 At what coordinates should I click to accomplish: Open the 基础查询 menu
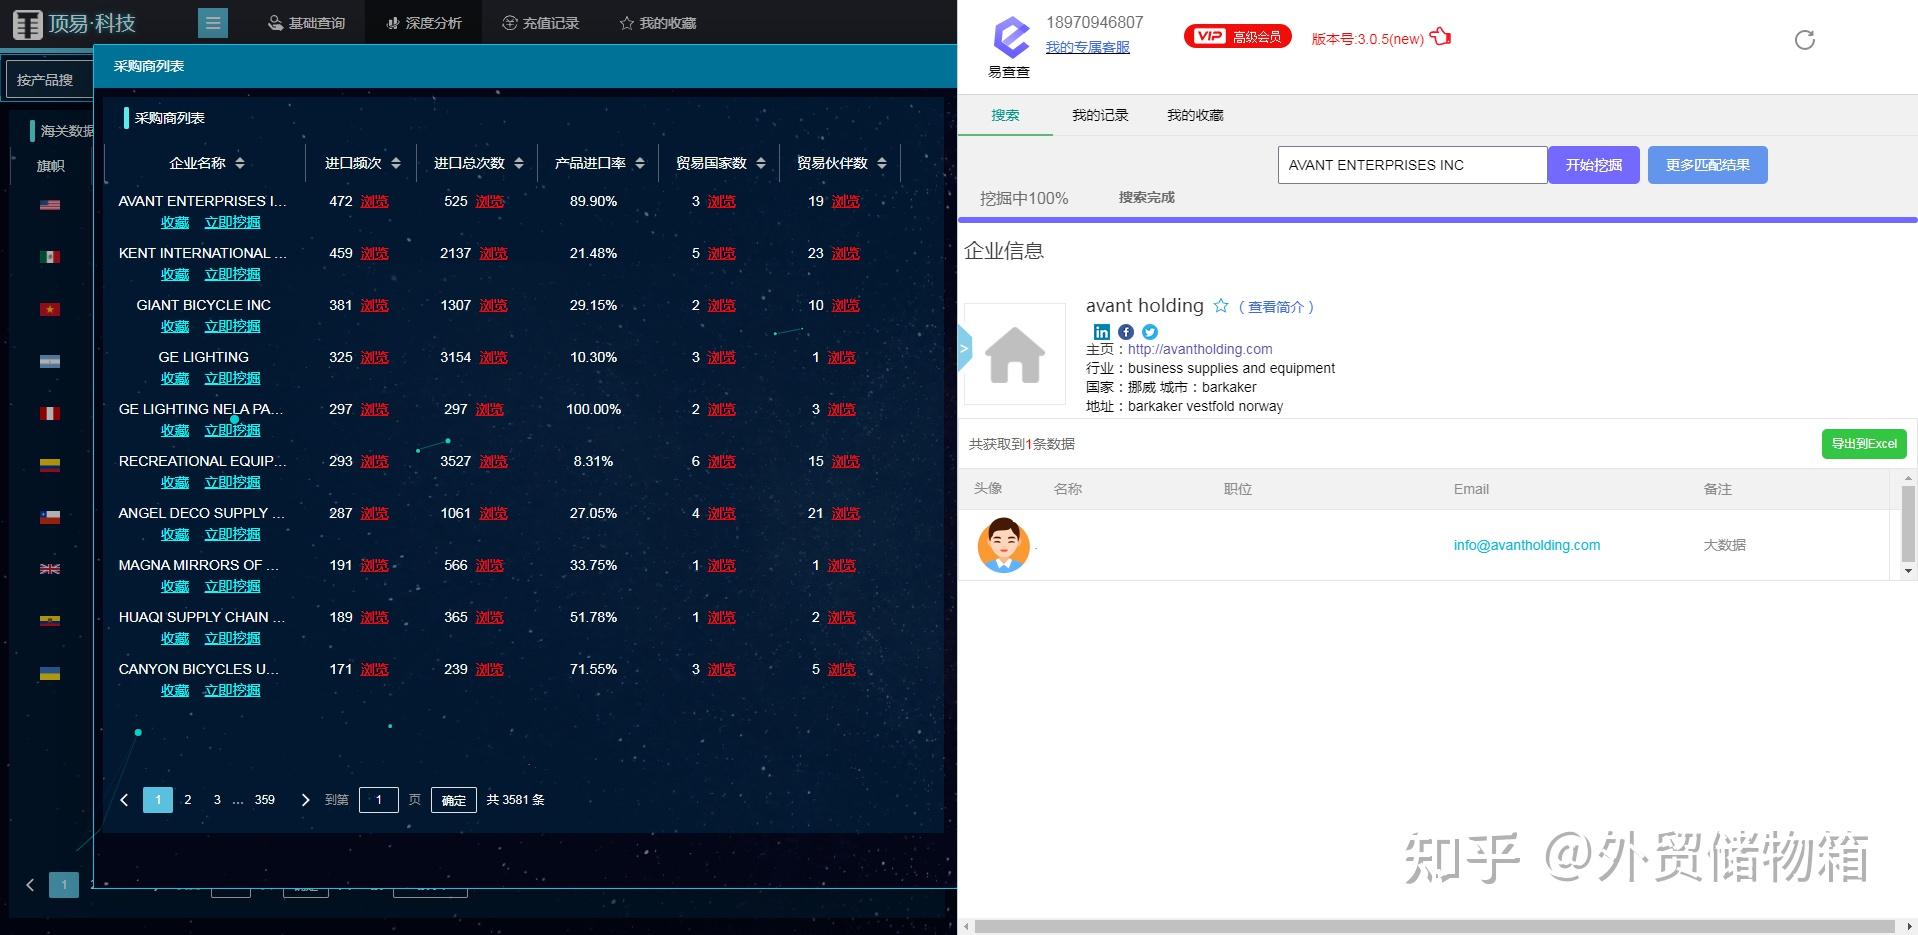(306, 23)
